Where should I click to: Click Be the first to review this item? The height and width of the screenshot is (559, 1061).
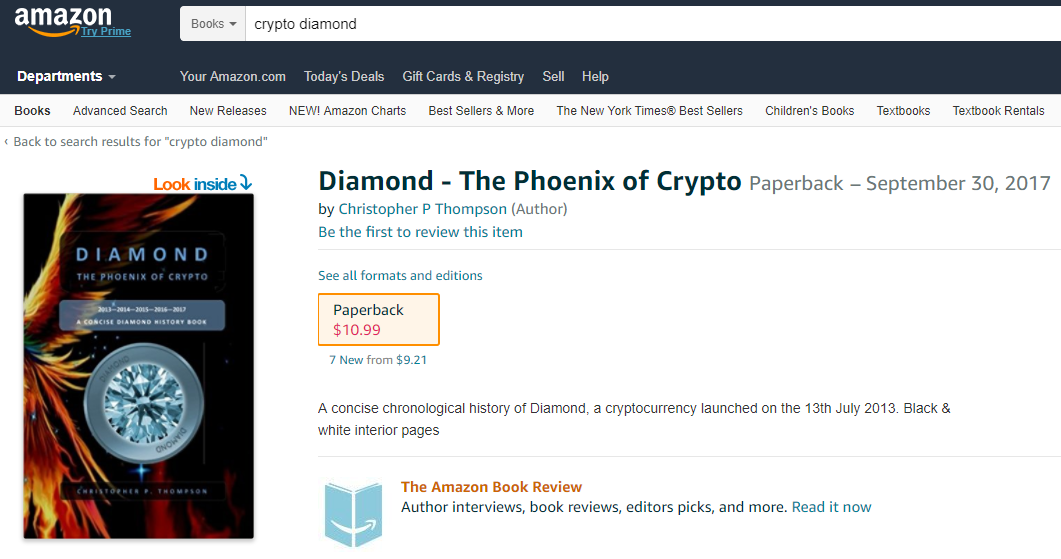[x=420, y=232]
